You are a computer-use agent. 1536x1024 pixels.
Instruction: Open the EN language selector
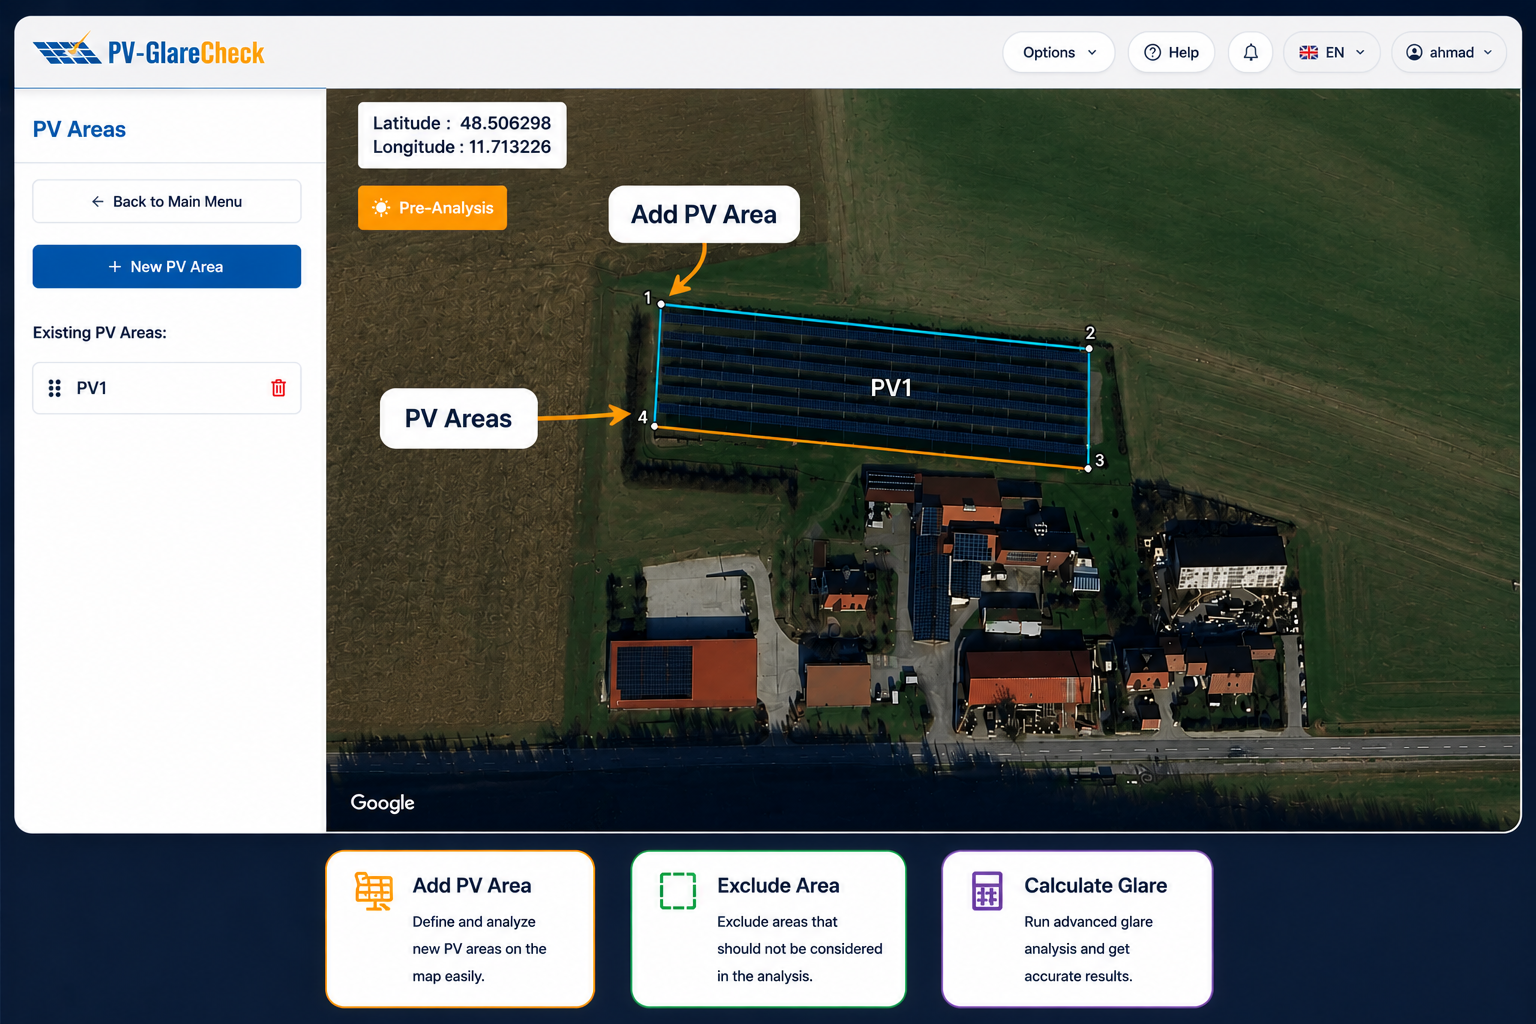point(1331,52)
